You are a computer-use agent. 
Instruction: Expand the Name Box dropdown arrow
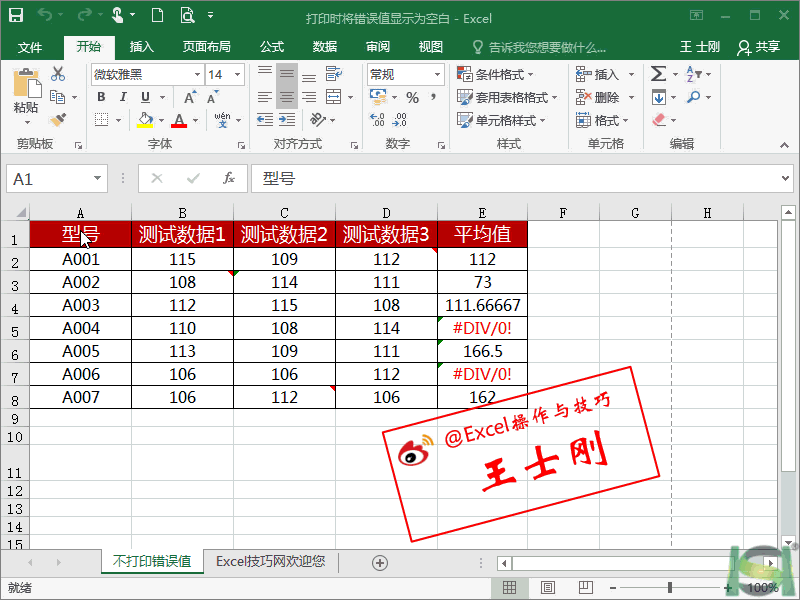click(98, 178)
